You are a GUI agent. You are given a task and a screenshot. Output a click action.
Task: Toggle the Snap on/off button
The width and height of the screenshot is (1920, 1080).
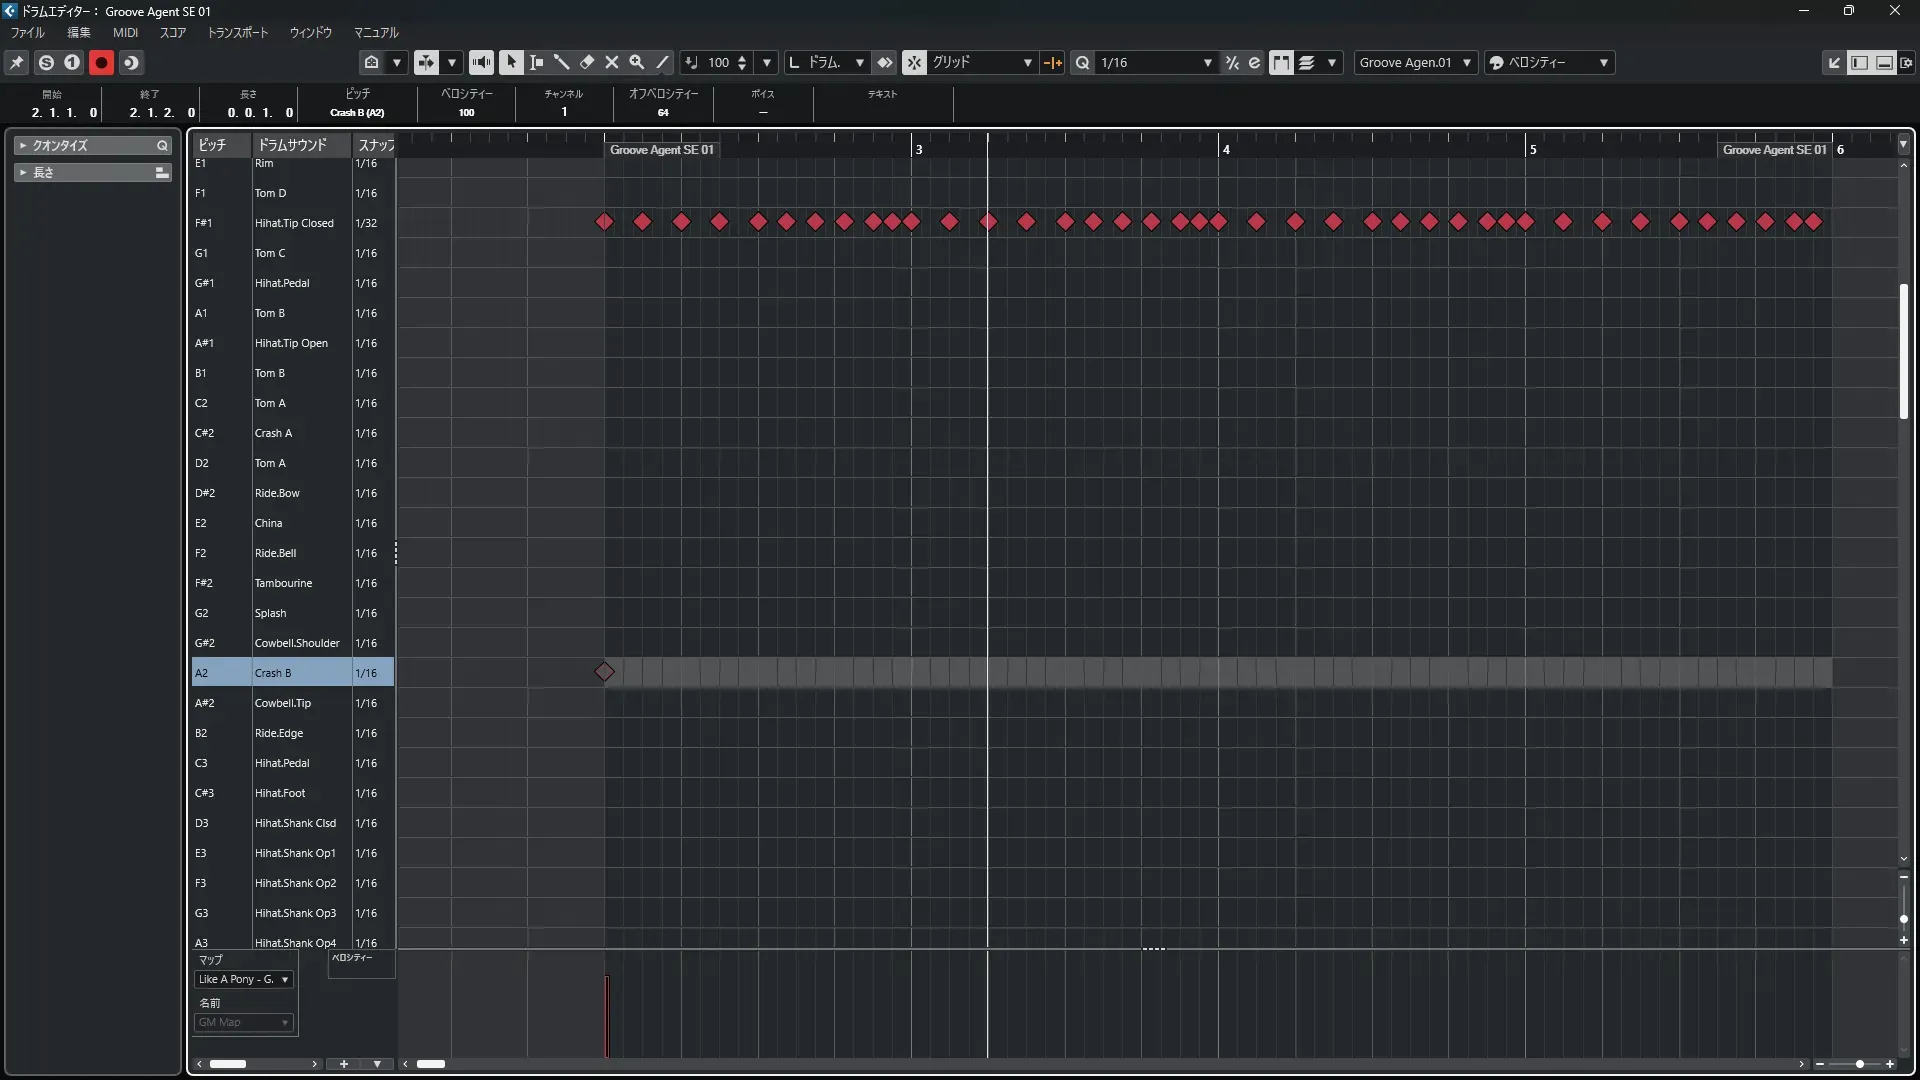914,63
